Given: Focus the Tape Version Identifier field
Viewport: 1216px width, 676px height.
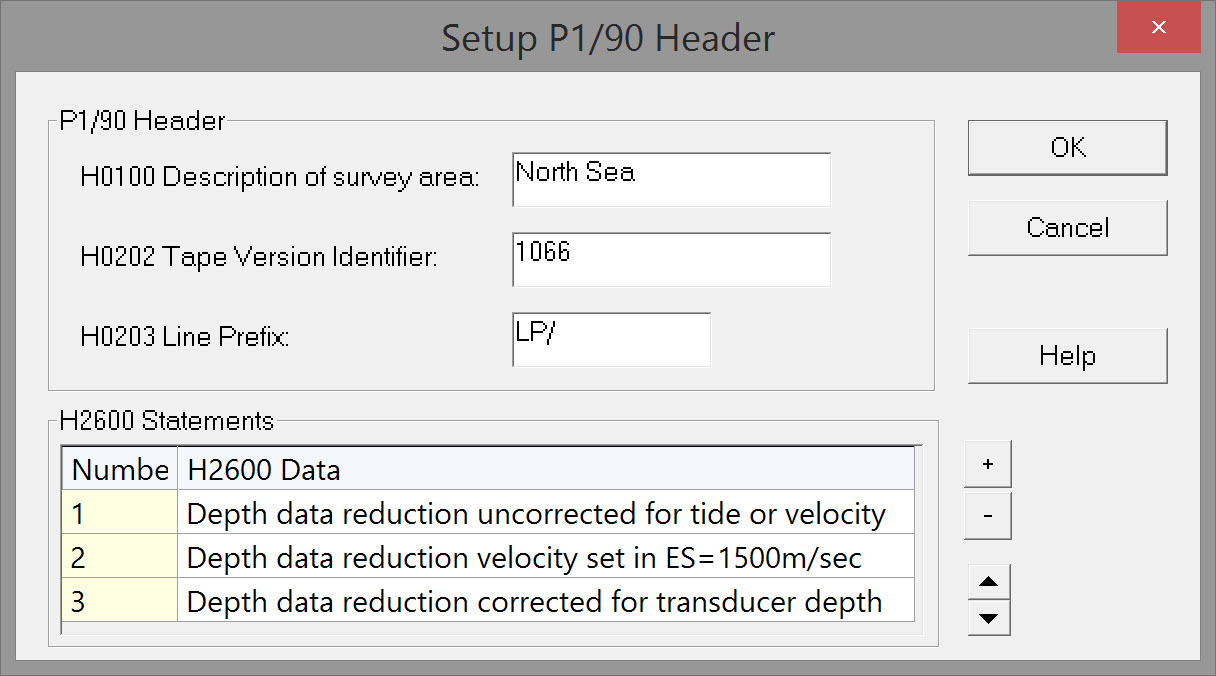Looking at the screenshot, I should [671, 259].
